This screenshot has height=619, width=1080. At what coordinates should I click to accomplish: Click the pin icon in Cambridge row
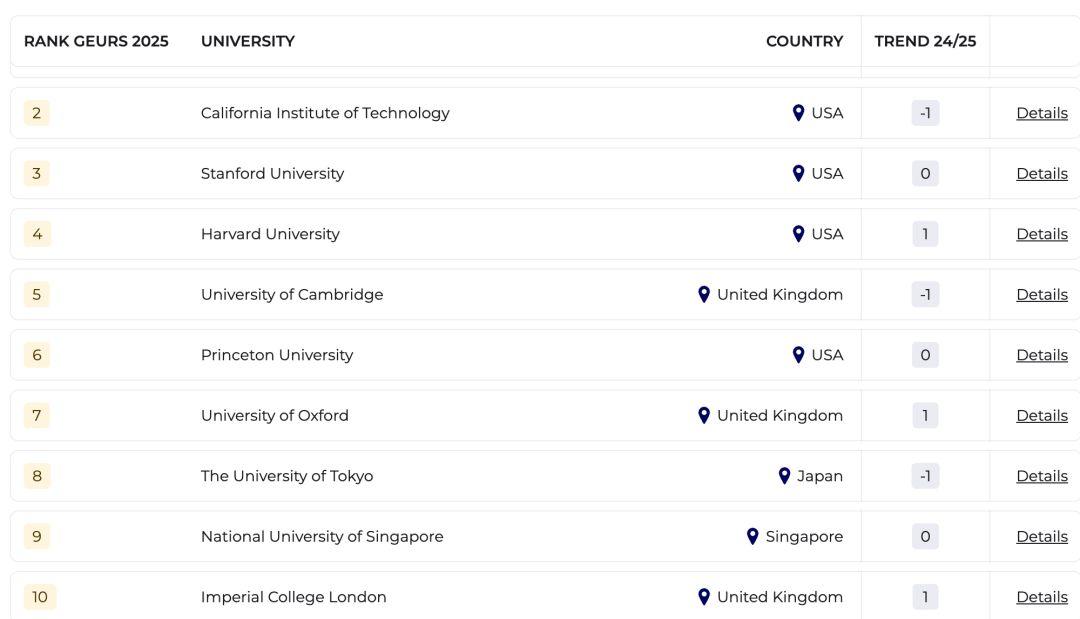(x=704, y=294)
